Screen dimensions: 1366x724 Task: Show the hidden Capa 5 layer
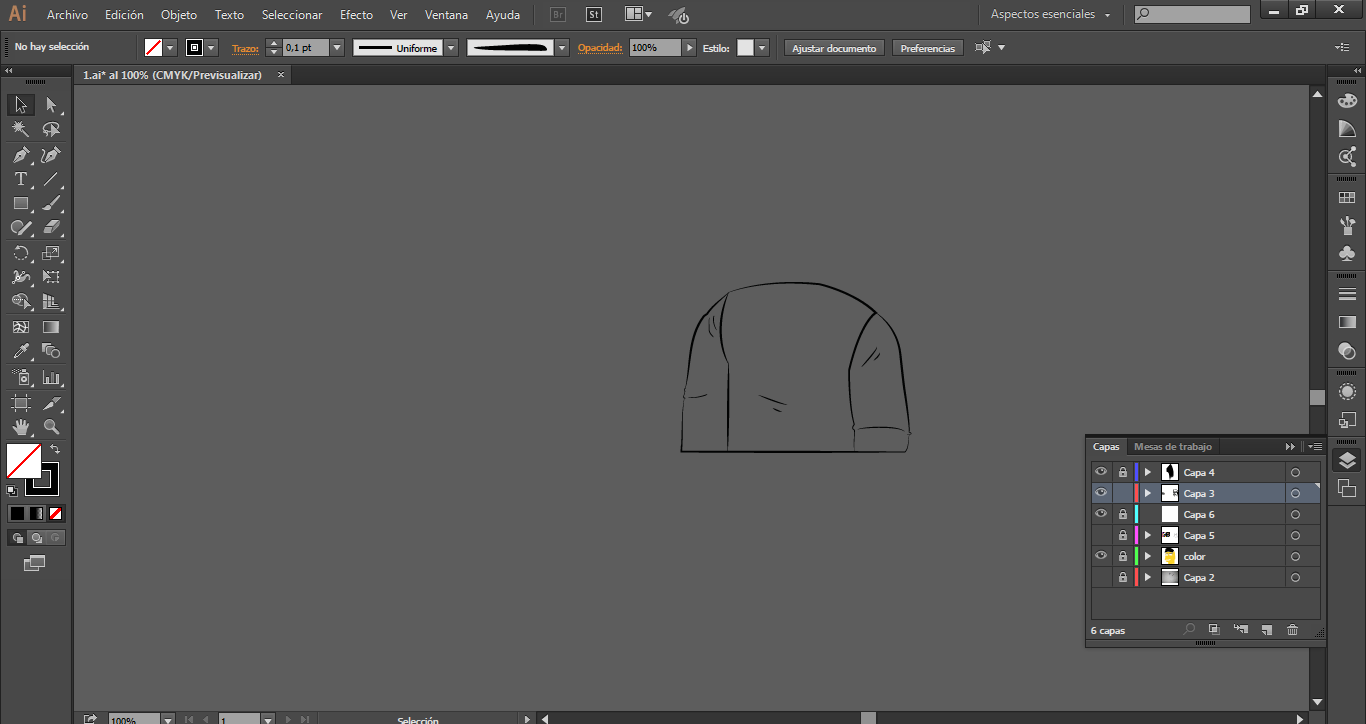click(1101, 536)
